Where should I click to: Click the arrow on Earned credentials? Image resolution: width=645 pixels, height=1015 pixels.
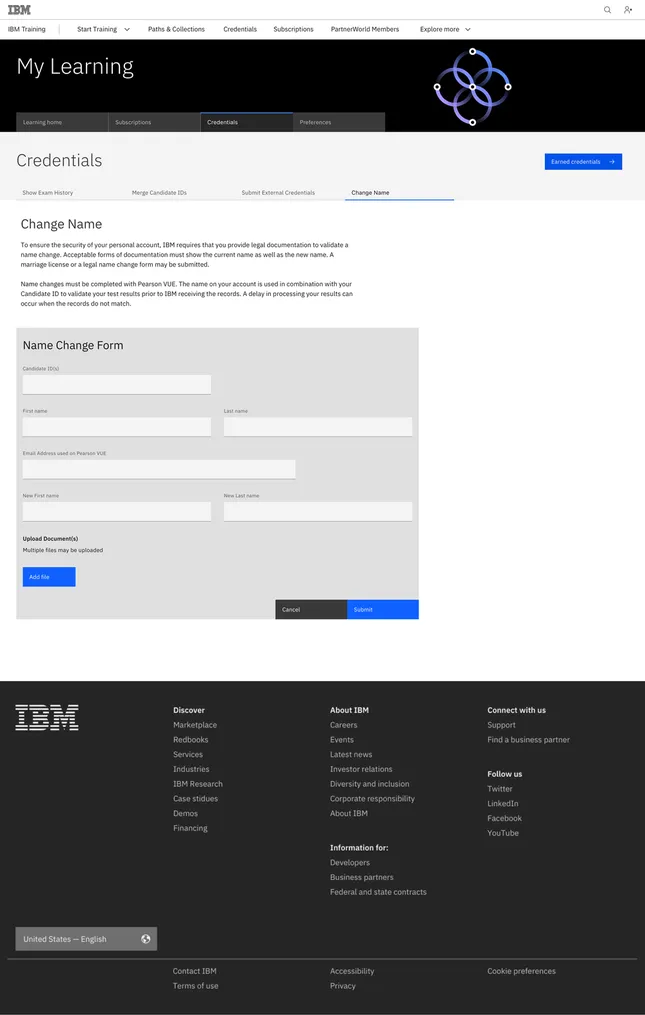pos(612,162)
